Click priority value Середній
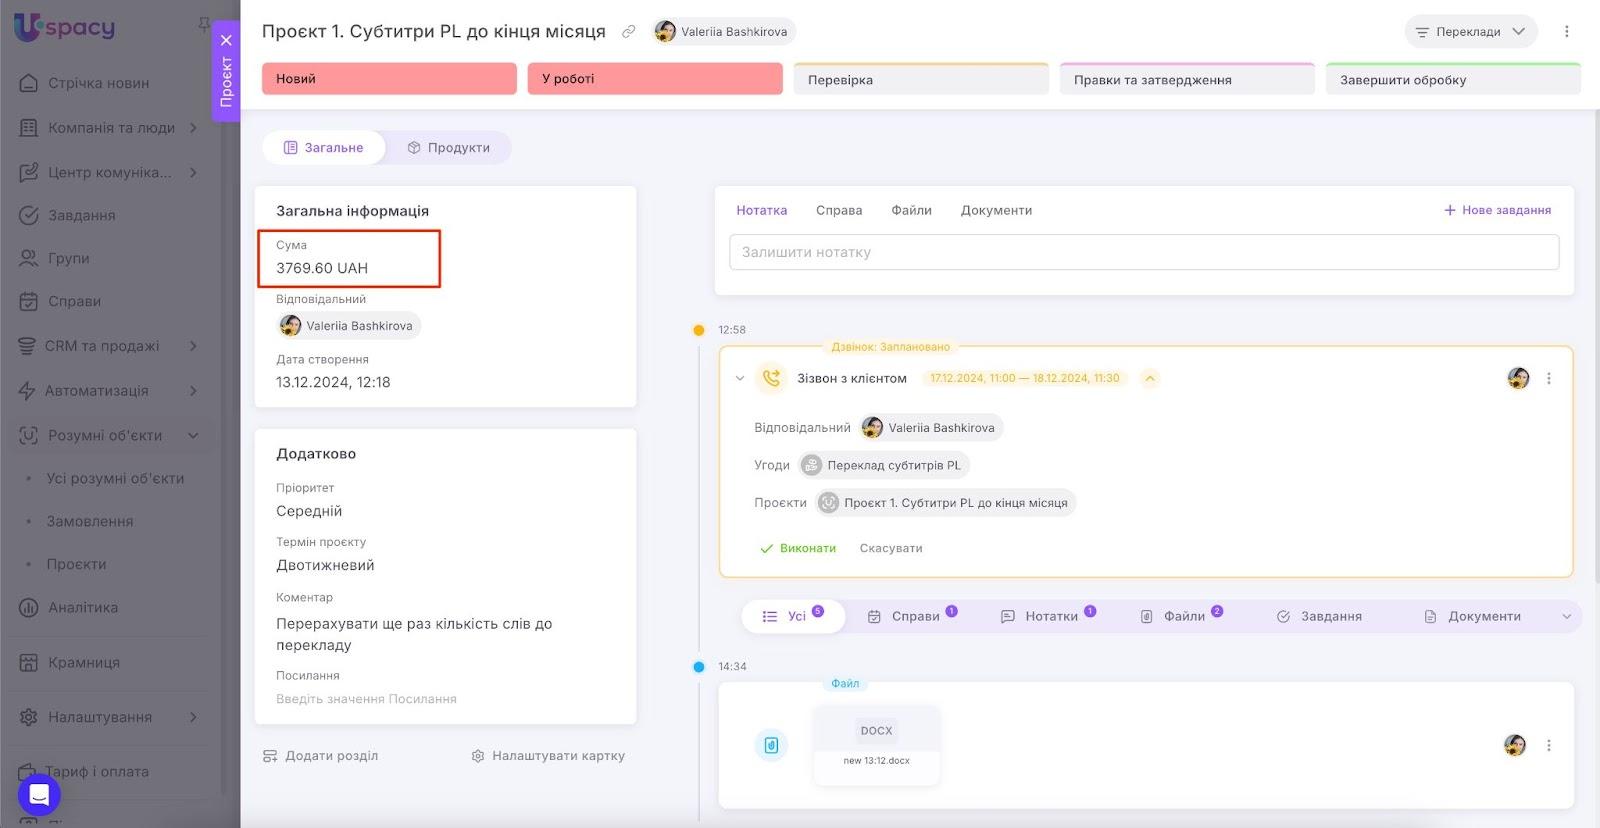 [x=309, y=511]
